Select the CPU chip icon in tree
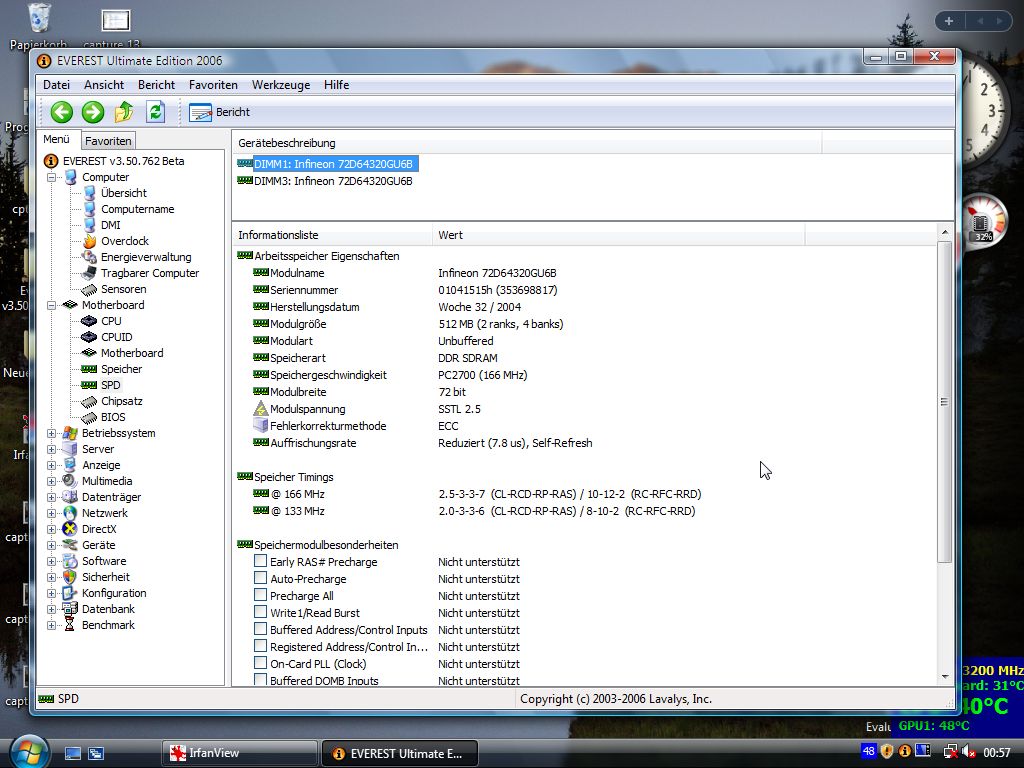1024x768 pixels. [x=89, y=321]
